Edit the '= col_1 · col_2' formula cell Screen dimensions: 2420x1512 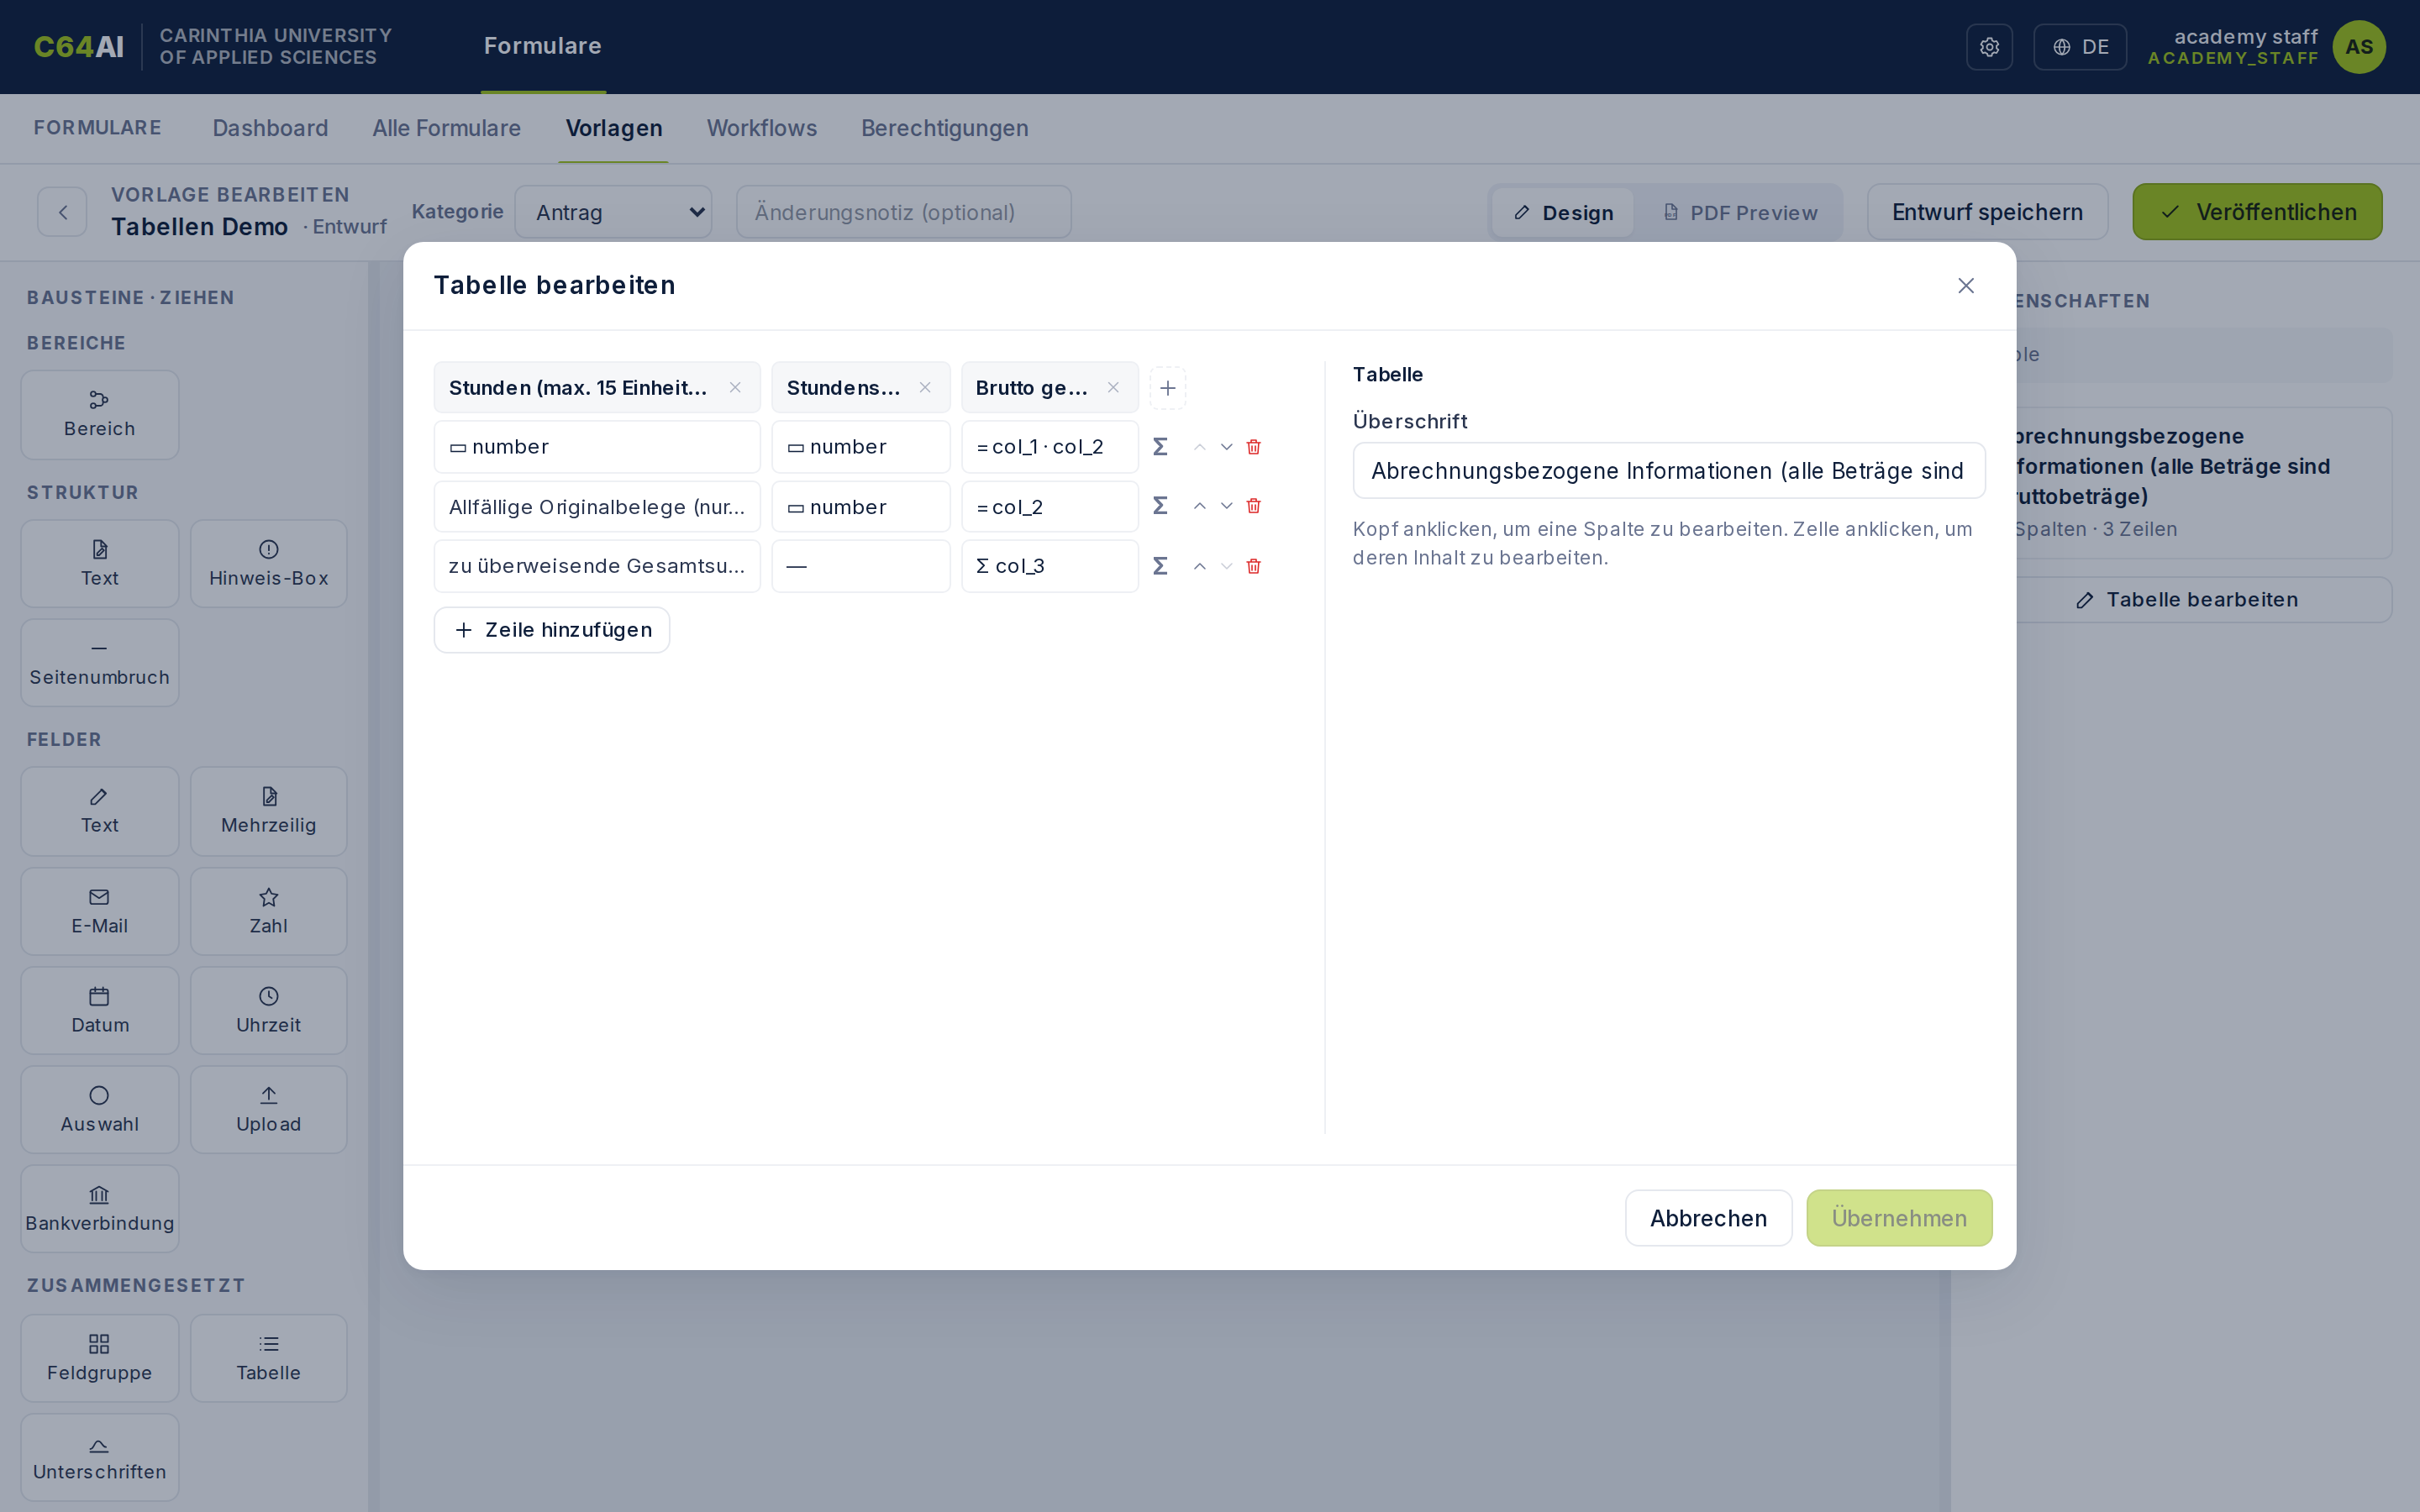pos(1050,447)
